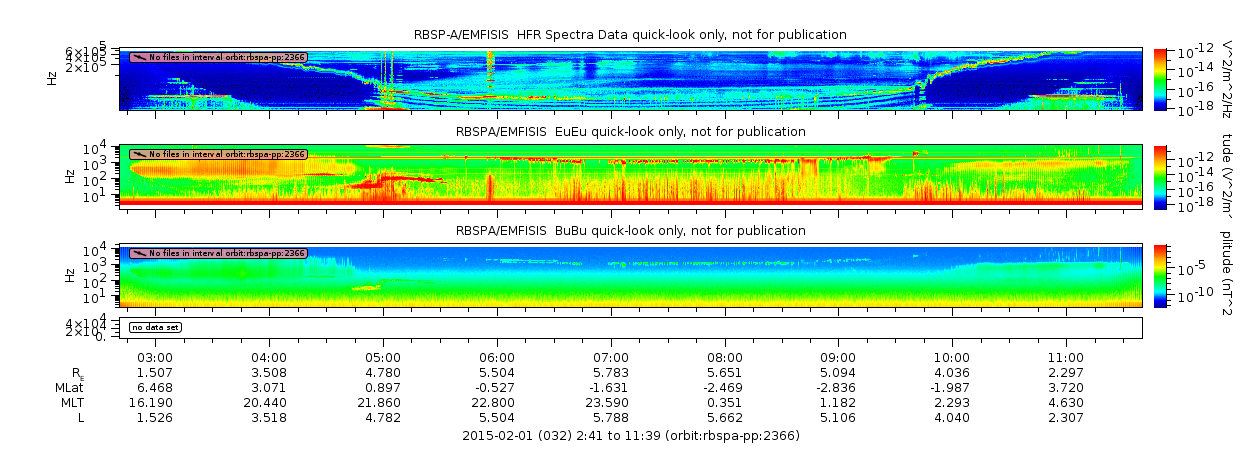Click the 08:00 time axis label
This screenshot has height=449, width=1250.
click(x=725, y=358)
